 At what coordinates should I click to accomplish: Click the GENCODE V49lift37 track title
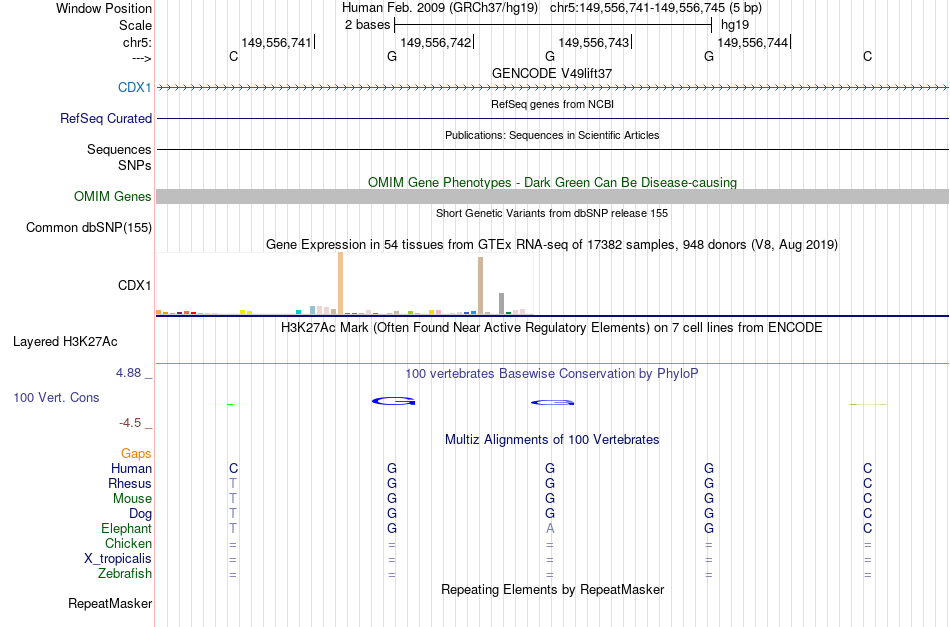point(552,73)
